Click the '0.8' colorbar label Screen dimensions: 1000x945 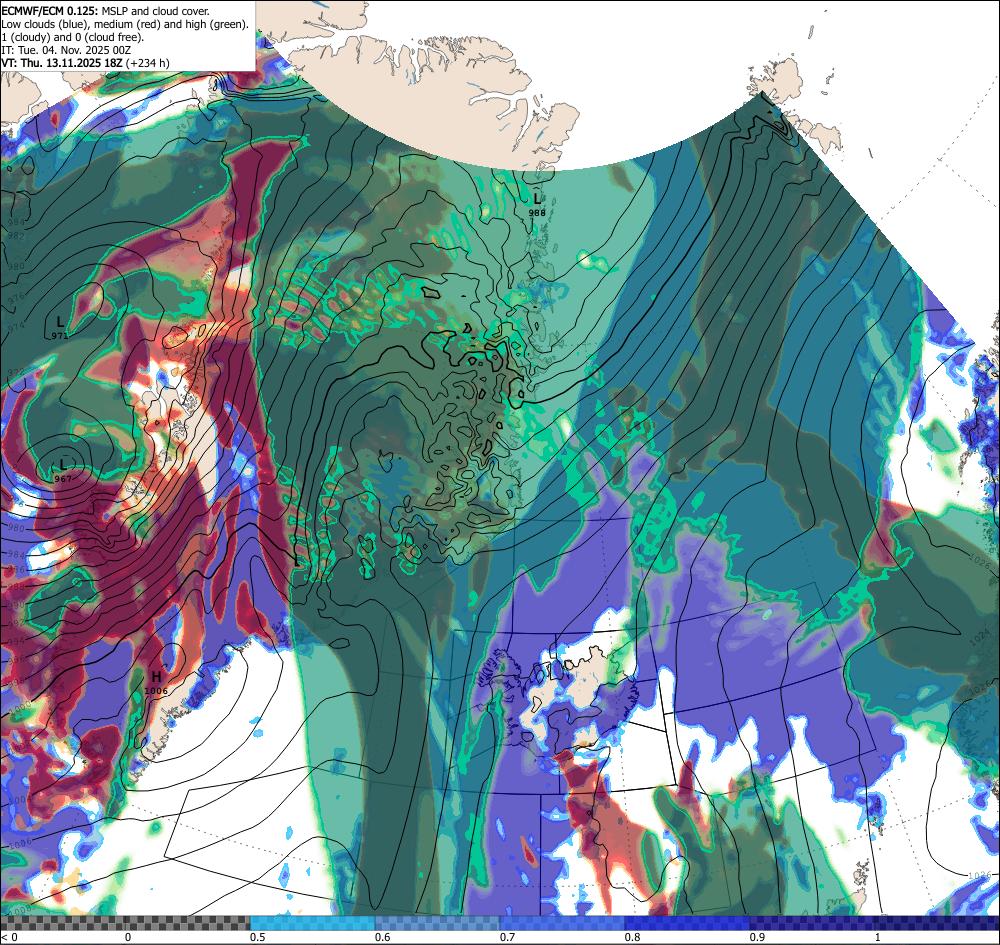[633, 937]
